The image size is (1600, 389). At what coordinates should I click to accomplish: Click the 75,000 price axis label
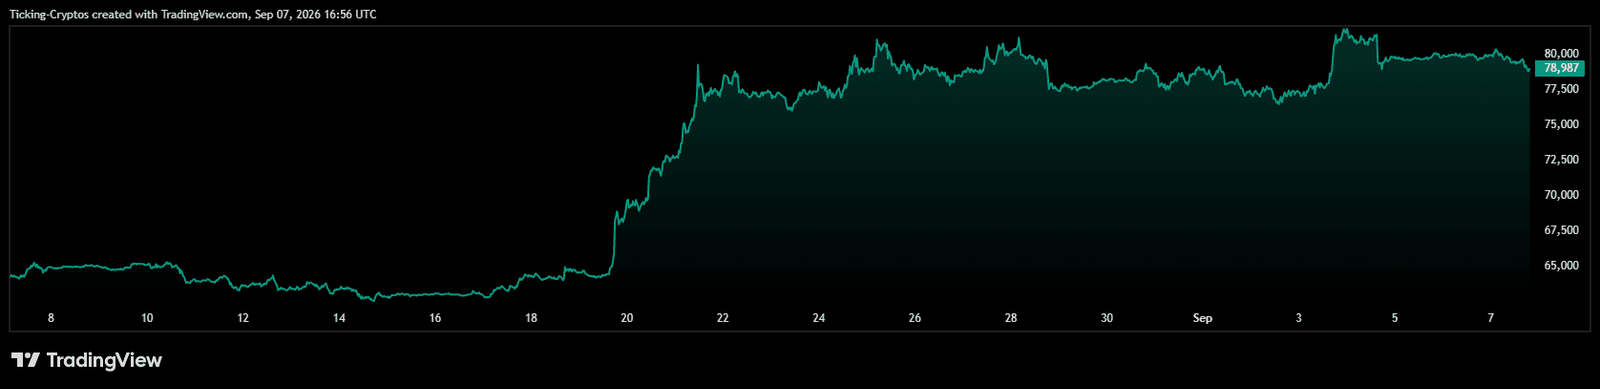1561,124
